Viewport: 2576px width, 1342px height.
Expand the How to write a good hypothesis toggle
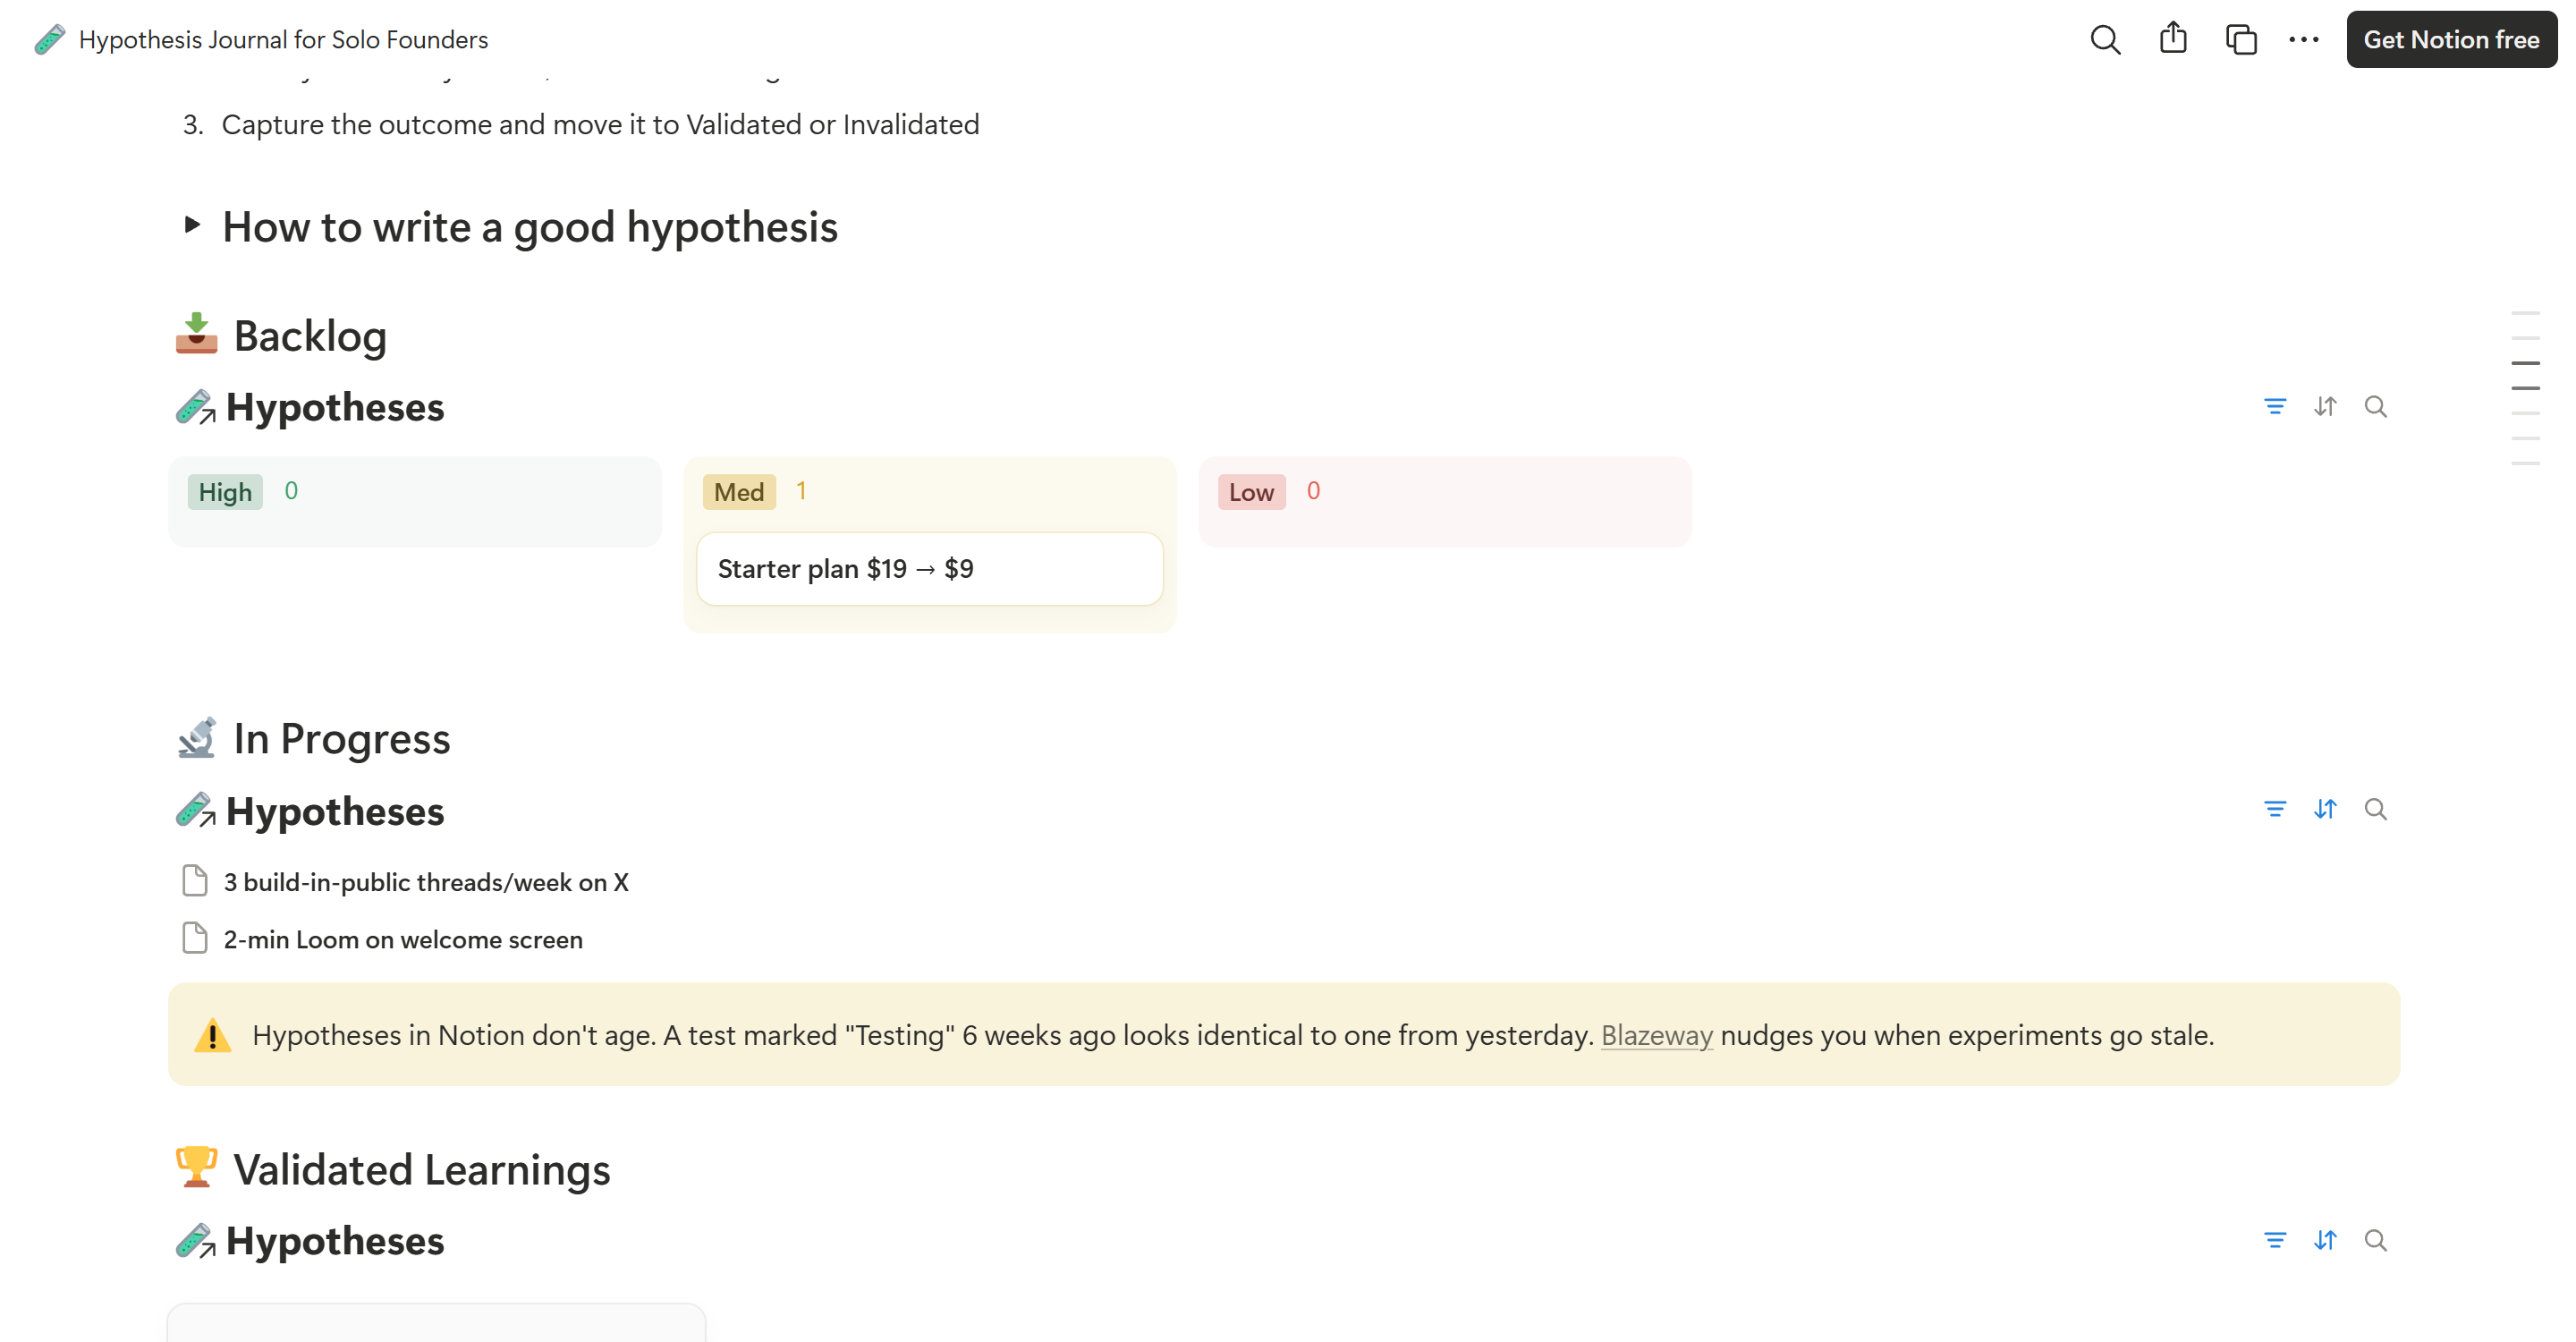coord(192,225)
